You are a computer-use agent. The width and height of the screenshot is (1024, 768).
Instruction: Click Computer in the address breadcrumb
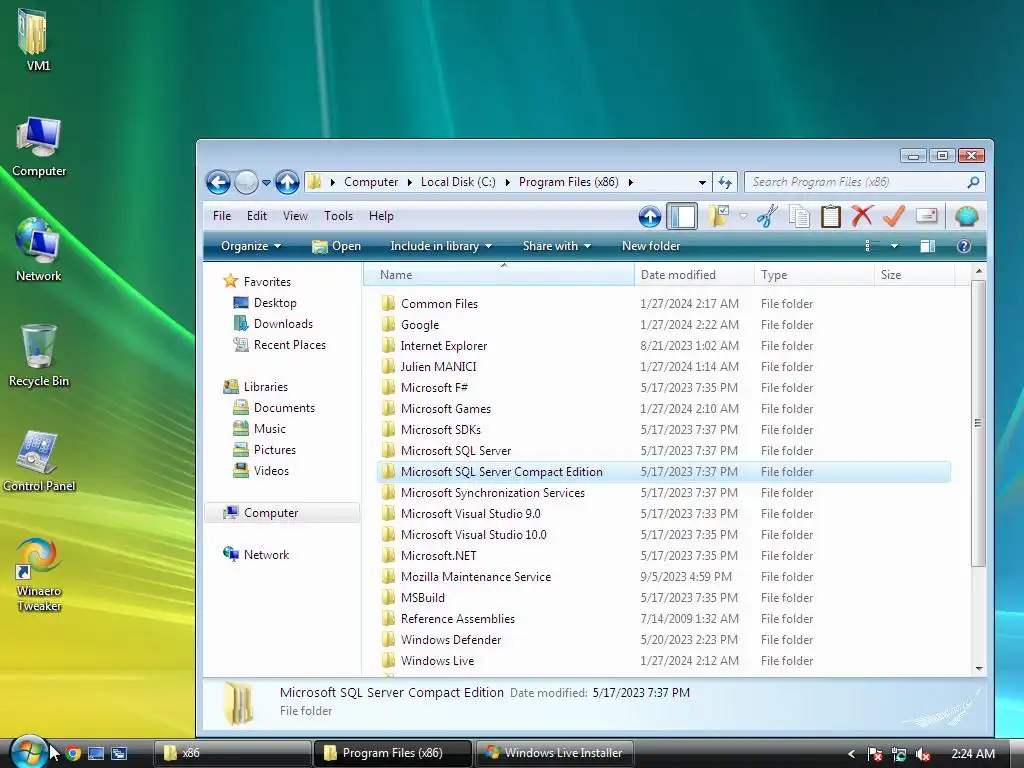371,182
